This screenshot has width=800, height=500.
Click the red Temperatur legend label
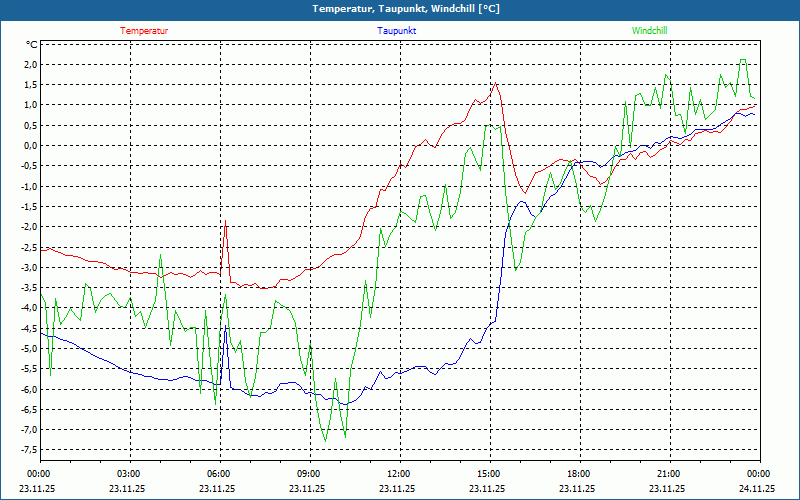(x=144, y=31)
